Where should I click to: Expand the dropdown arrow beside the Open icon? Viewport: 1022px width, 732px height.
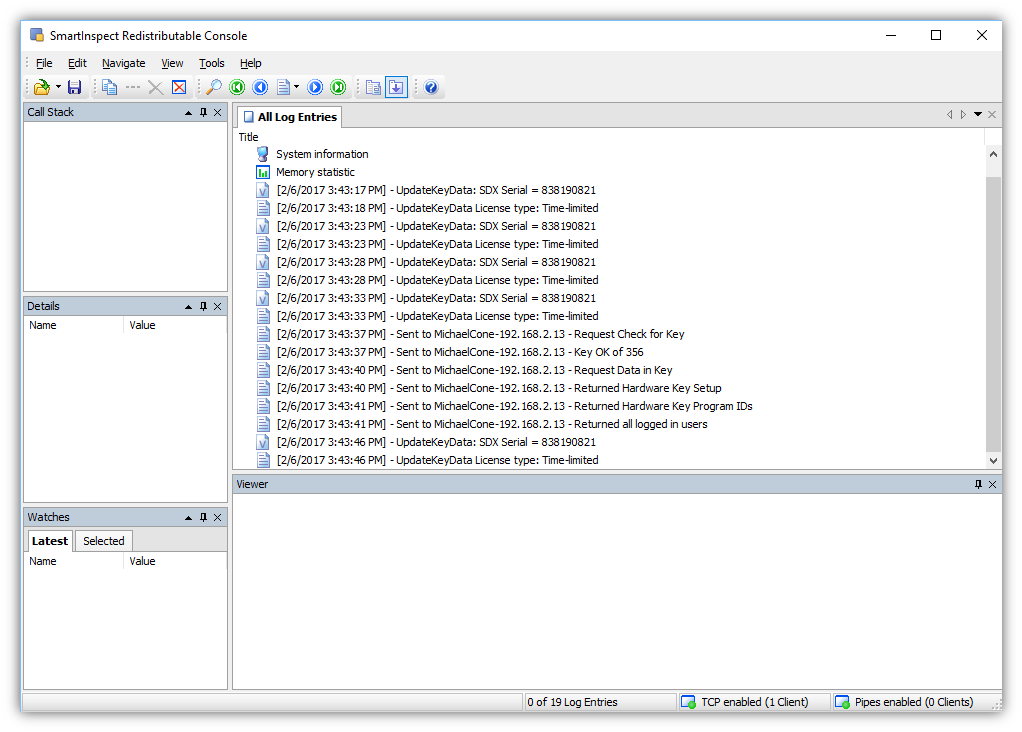58,88
